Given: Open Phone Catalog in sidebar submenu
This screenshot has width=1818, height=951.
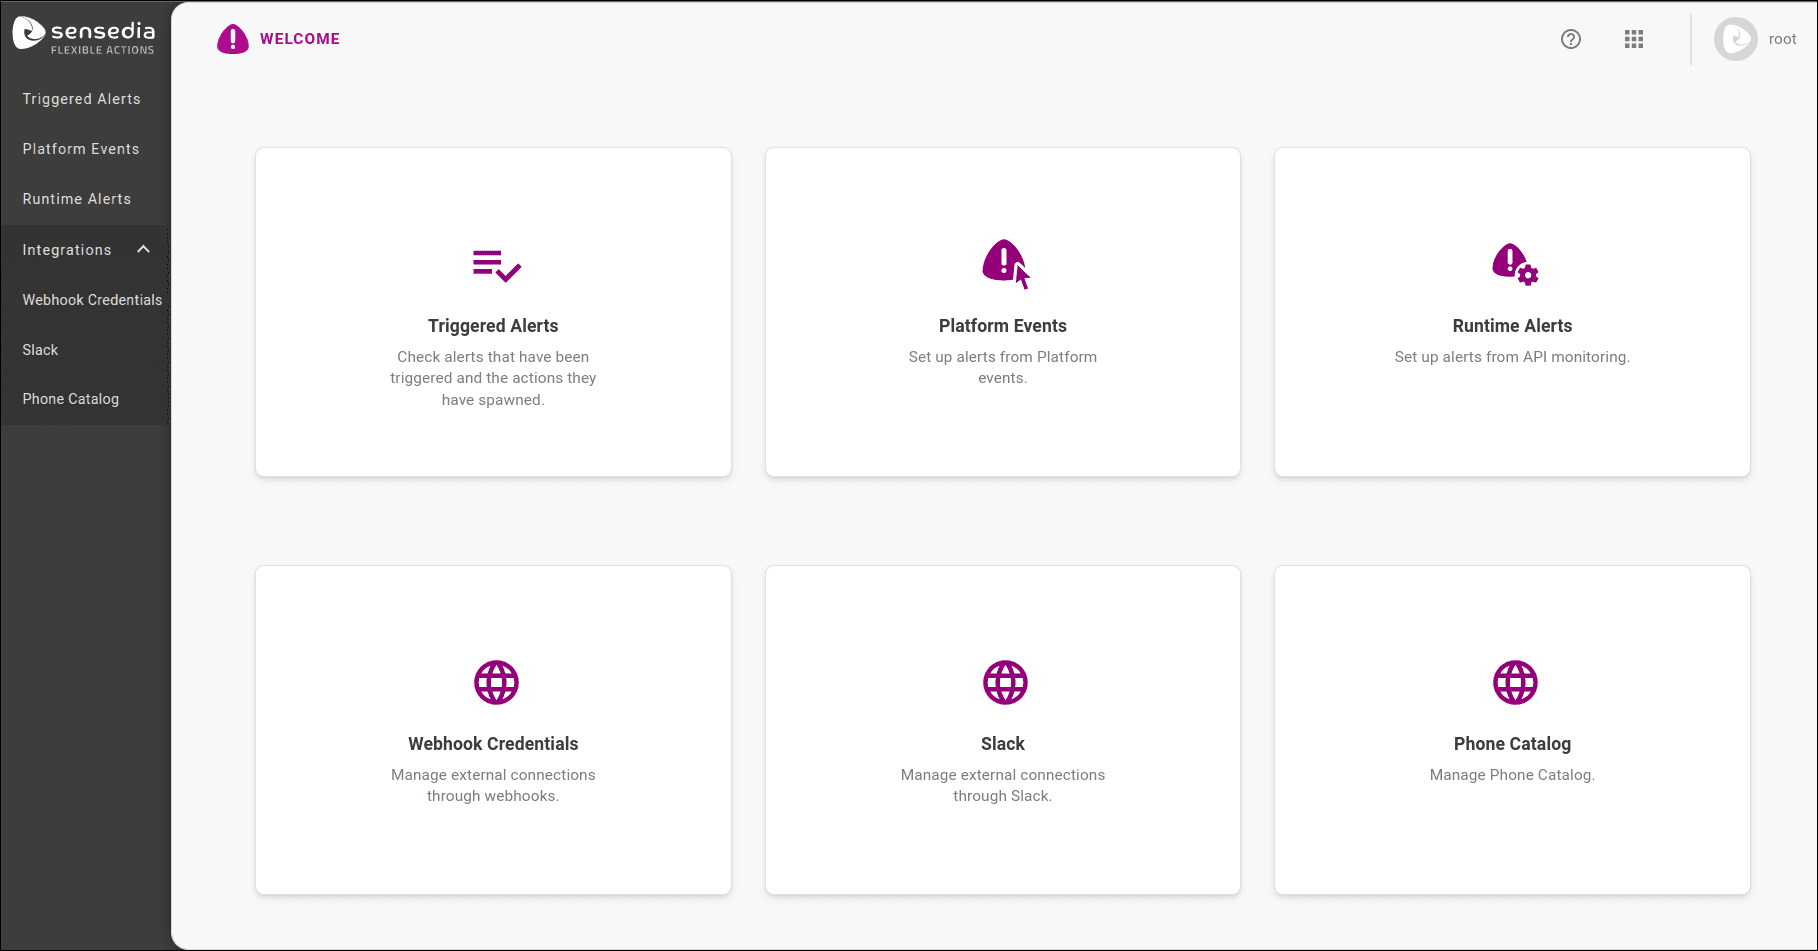Looking at the screenshot, I should (x=71, y=399).
